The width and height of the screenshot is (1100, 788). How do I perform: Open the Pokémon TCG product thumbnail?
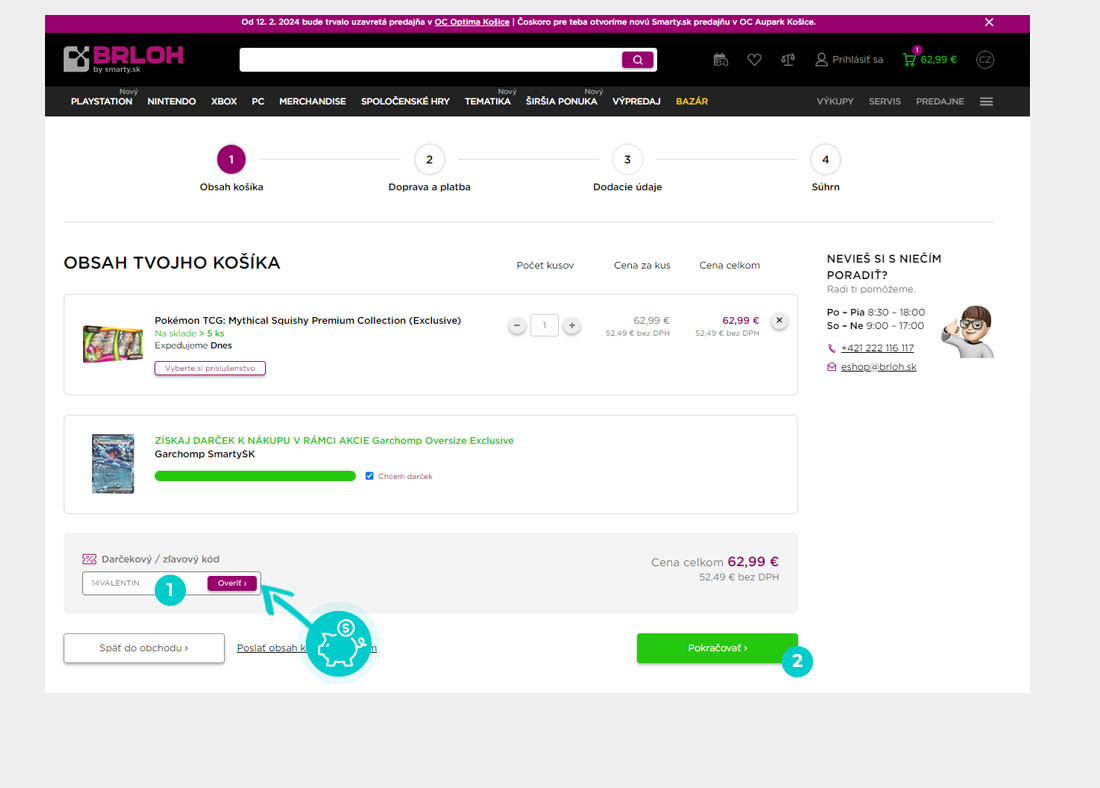tap(113, 344)
